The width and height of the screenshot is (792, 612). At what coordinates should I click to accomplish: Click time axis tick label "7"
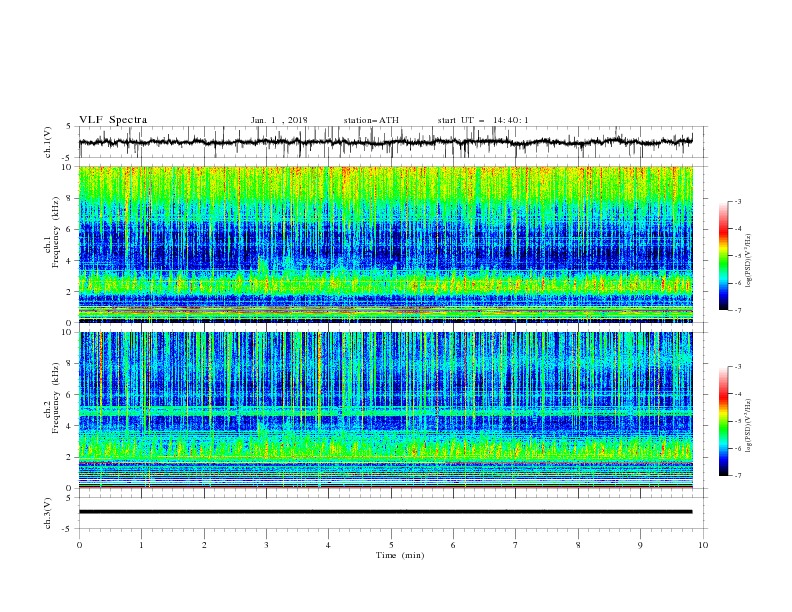tap(516, 545)
